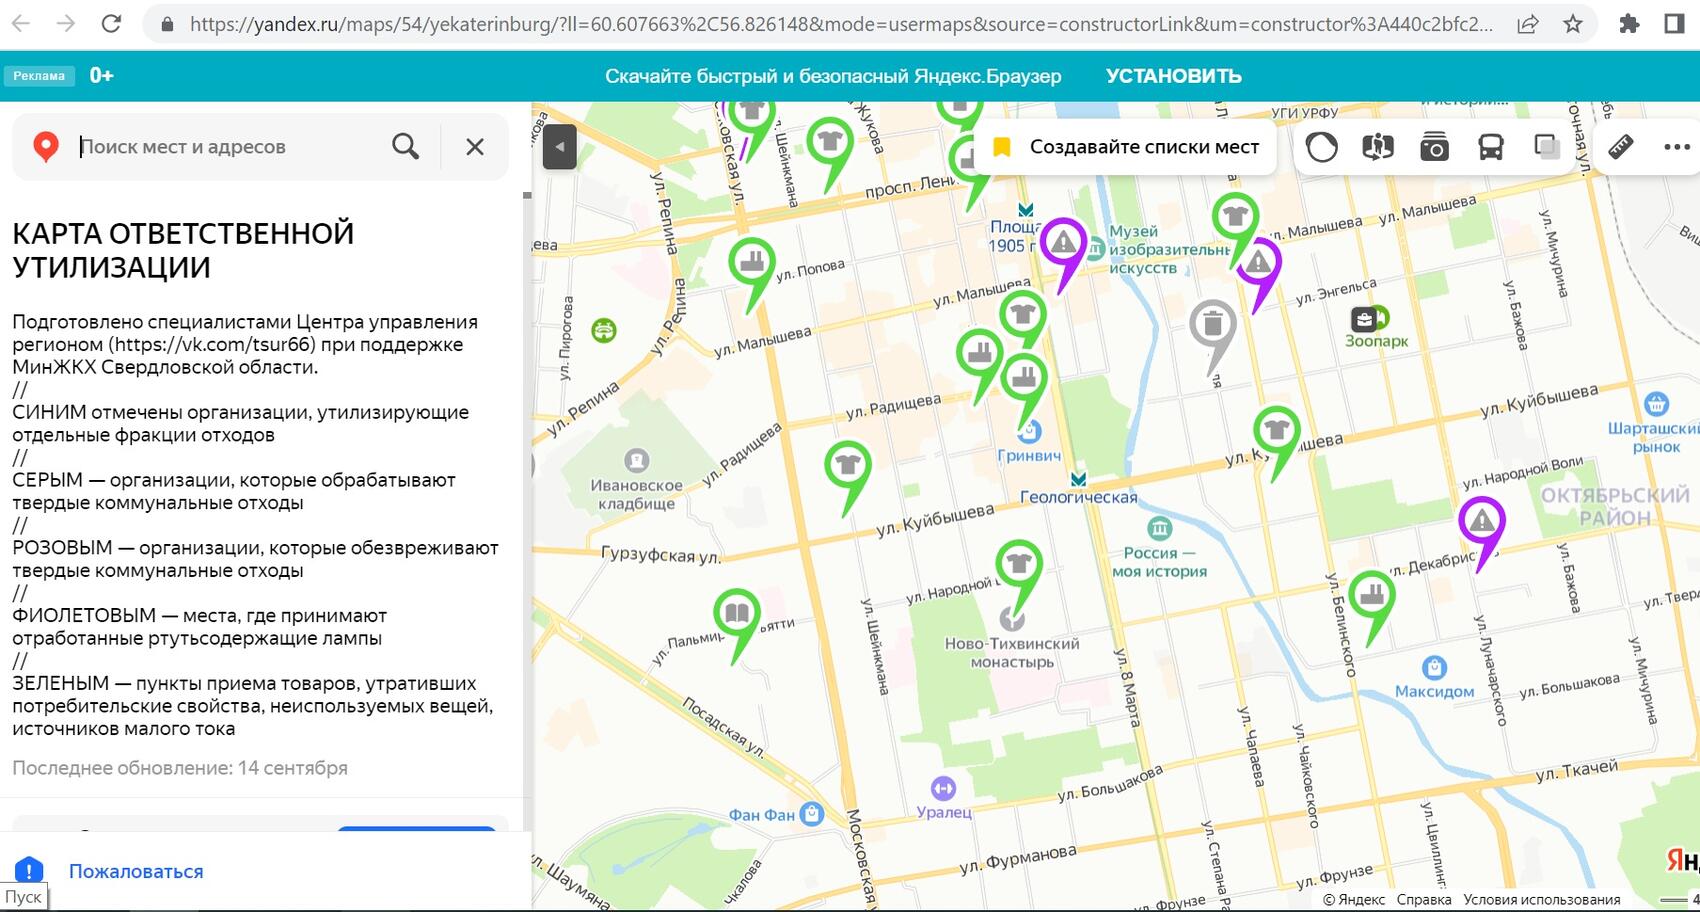
Task: Click the Пожаловаться link
Action: tap(136, 871)
